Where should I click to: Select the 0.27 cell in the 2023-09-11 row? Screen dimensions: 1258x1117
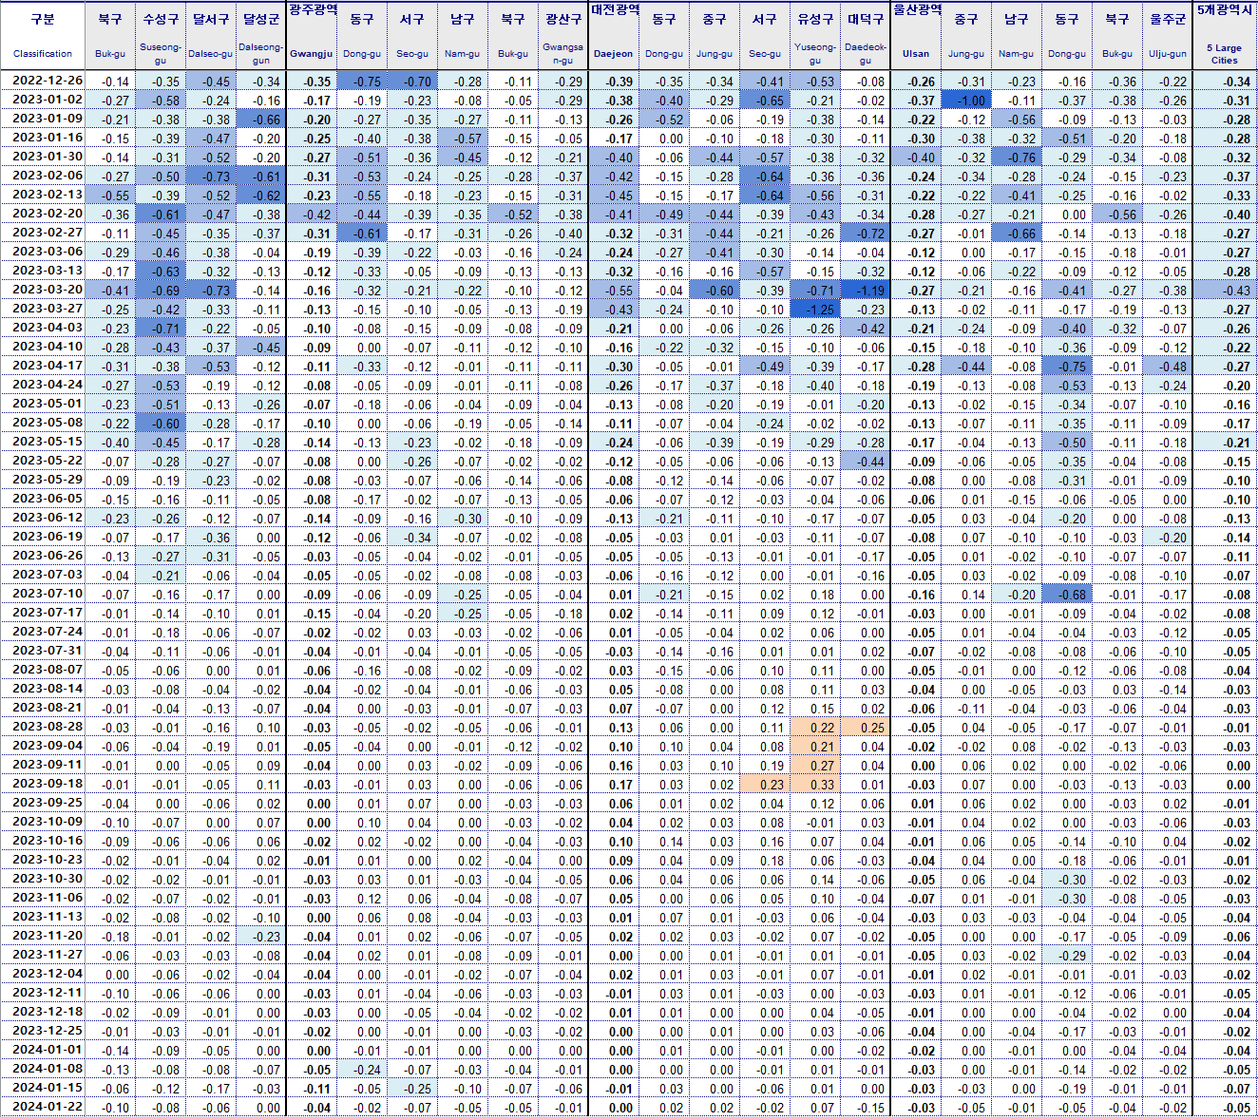point(817,765)
